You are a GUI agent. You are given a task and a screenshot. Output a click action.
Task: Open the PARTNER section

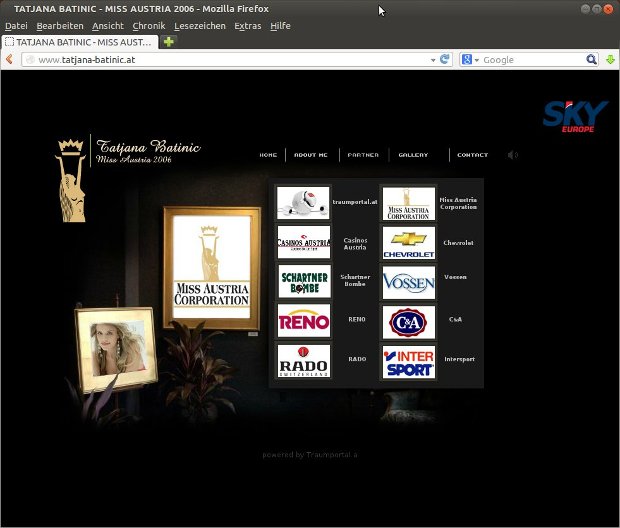(x=363, y=155)
